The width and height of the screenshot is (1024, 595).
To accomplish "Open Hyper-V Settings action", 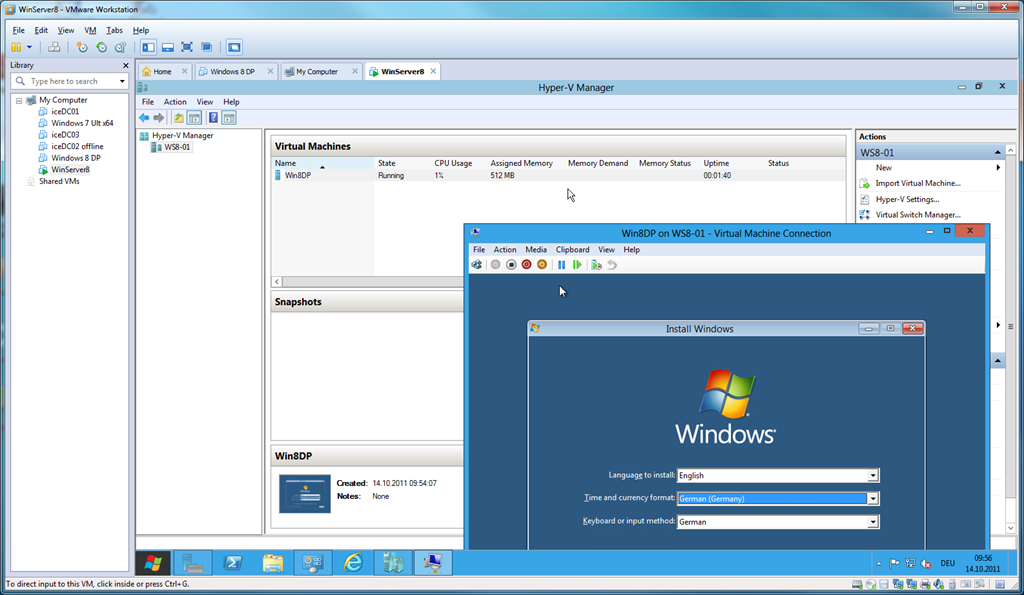I will [907, 200].
